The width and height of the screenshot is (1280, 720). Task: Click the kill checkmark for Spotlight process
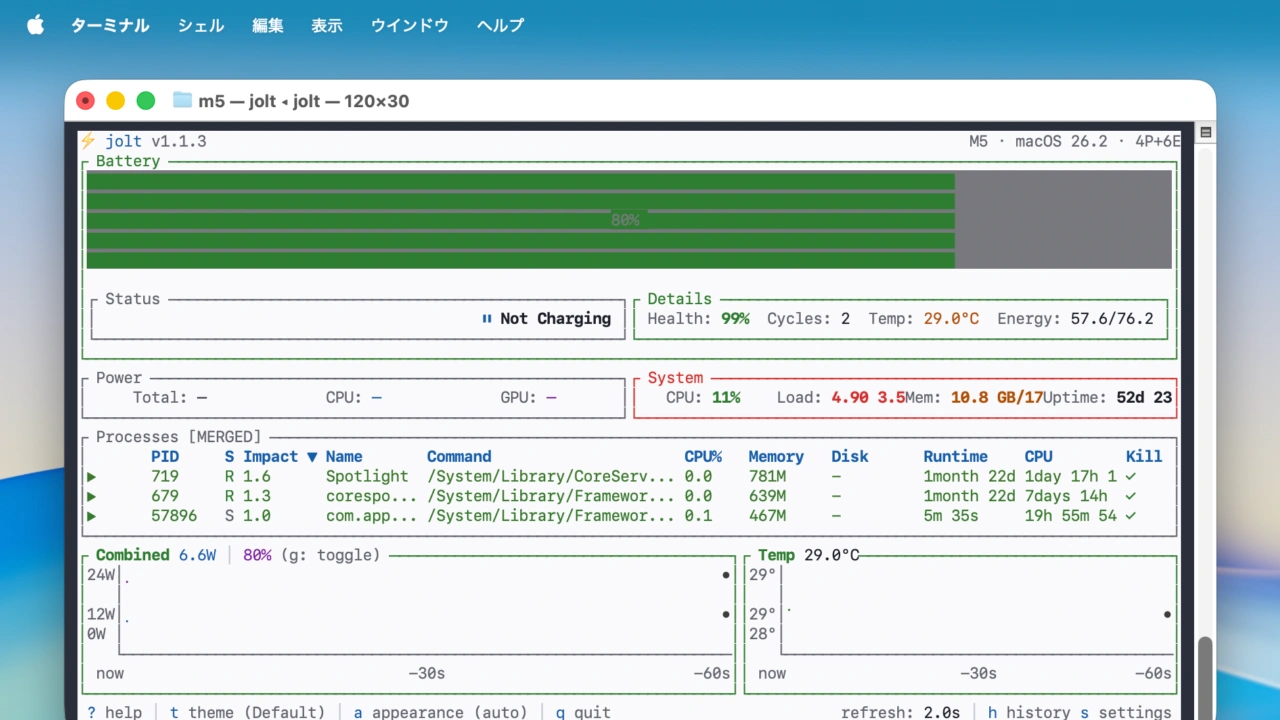1131,477
